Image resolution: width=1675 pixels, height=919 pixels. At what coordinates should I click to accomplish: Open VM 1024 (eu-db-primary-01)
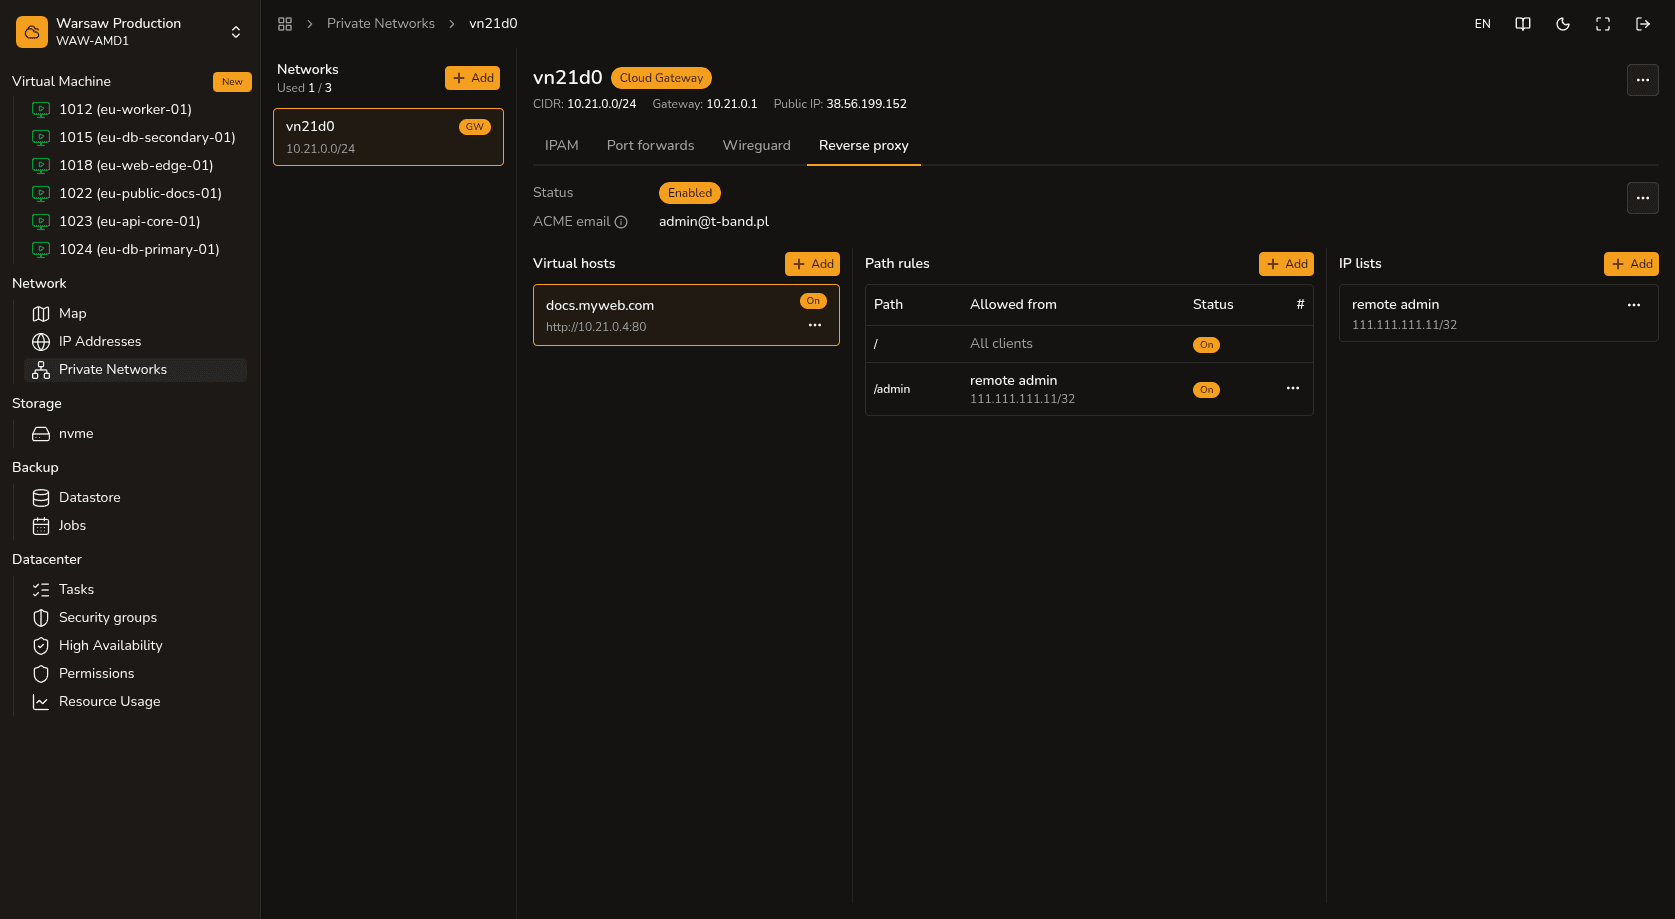(139, 249)
